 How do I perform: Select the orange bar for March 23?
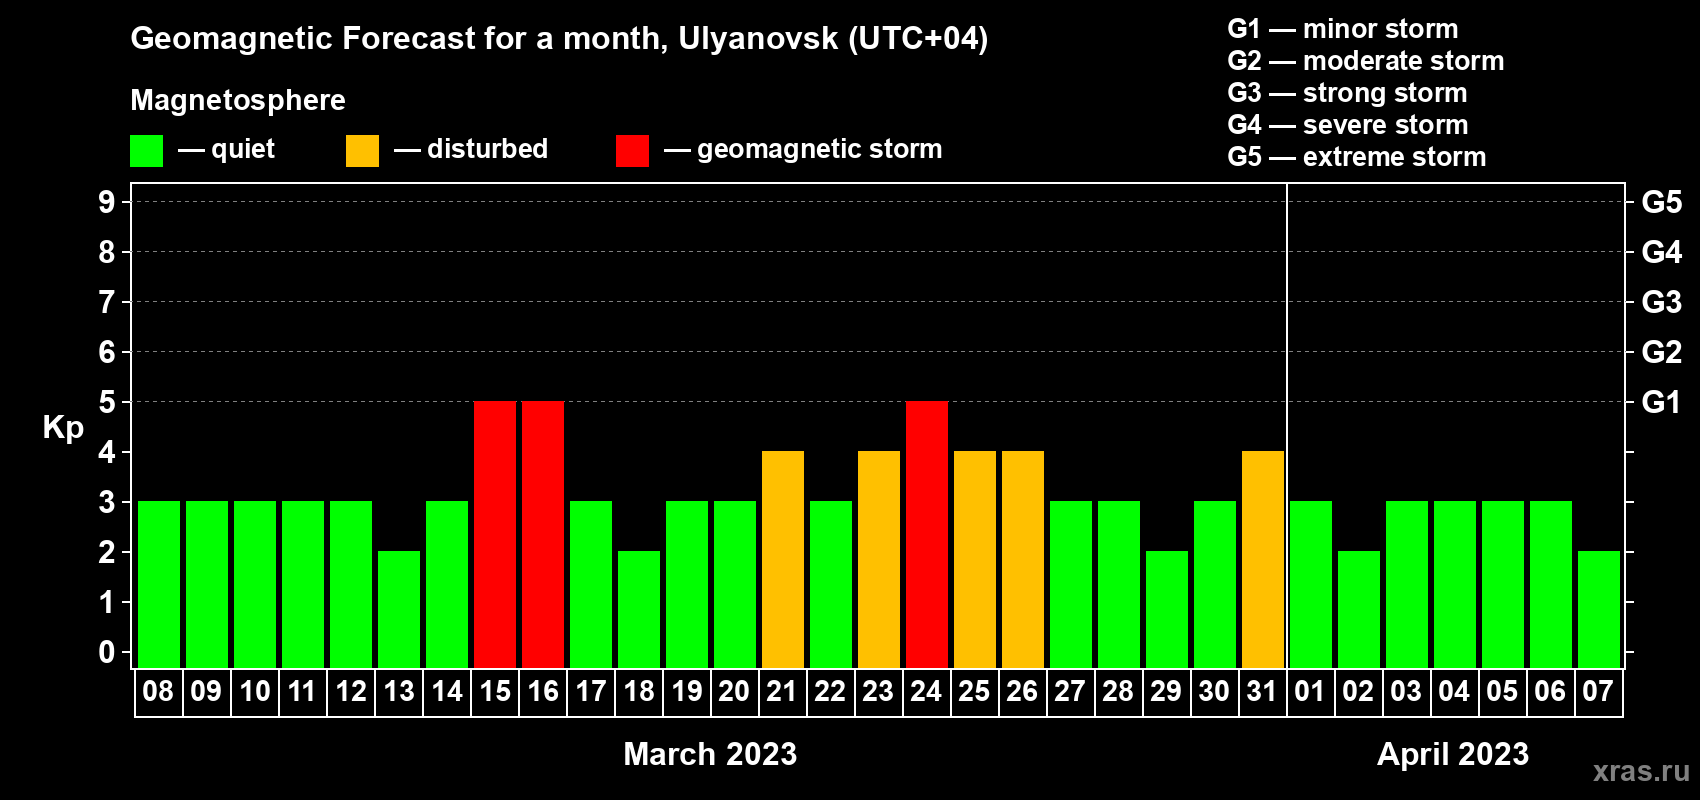point(879,560)
